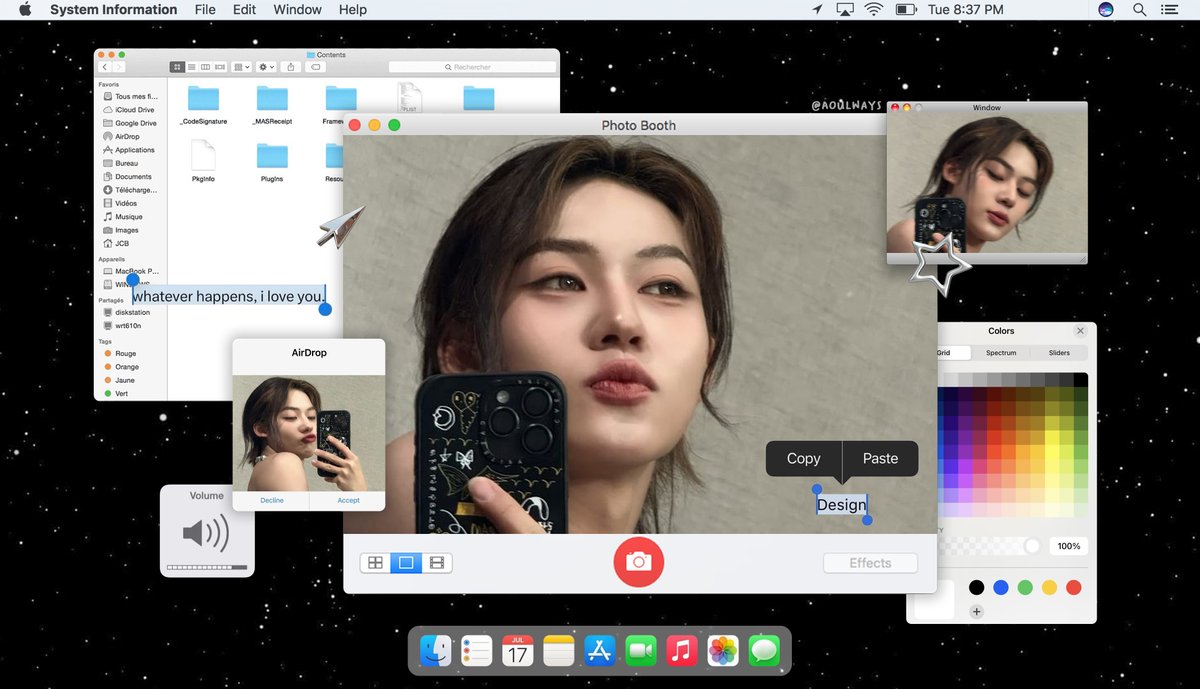The width and height of the screenshot is (1200, 689).
Task: Select the movie clip filmstrip mode
Action: 437,563
